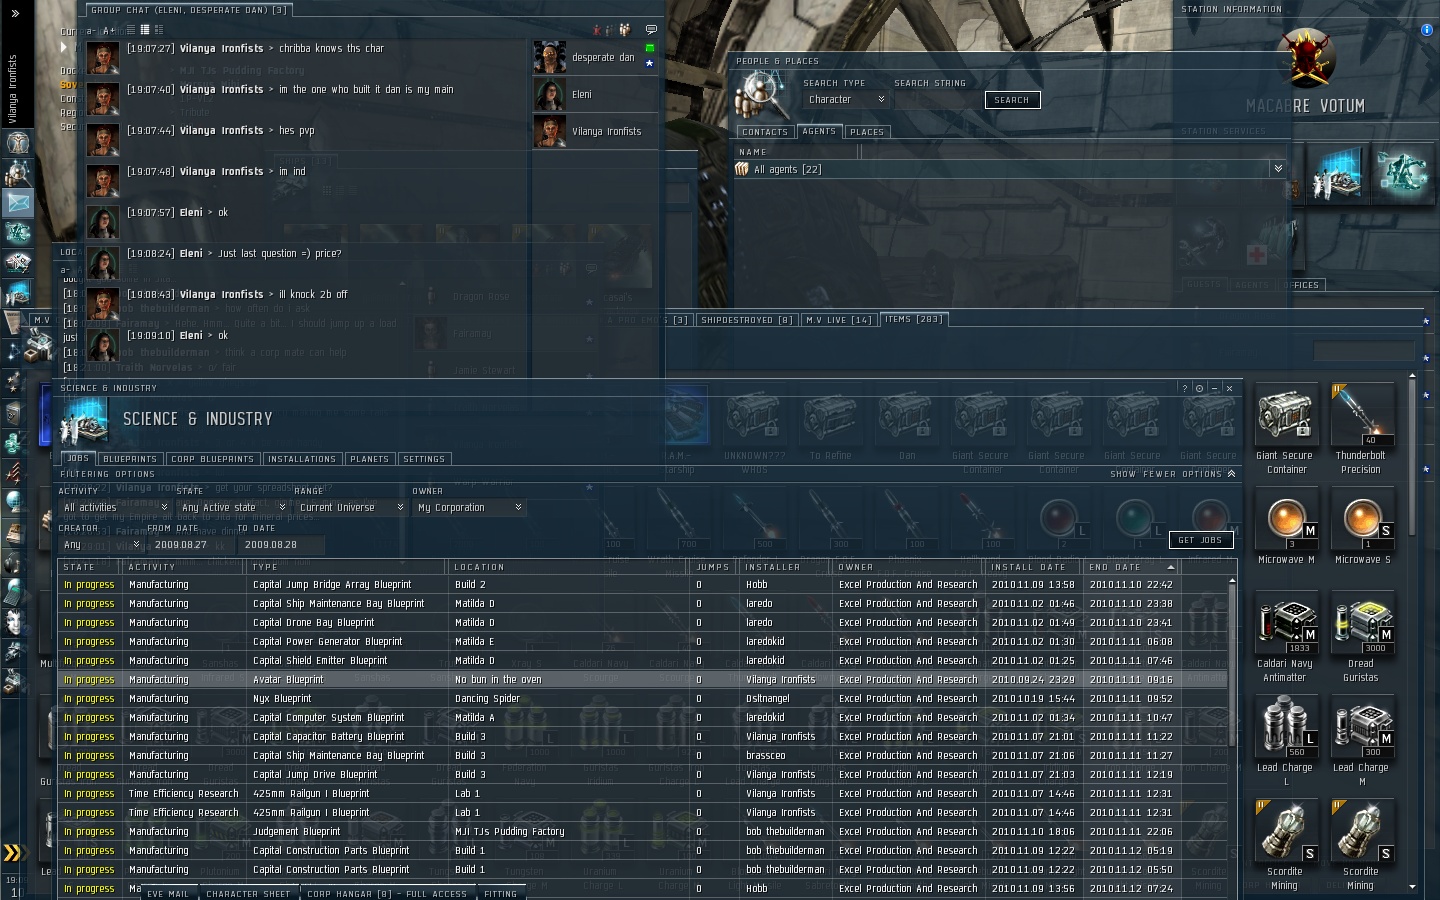Select the Microwave M crystal item

1286,527
